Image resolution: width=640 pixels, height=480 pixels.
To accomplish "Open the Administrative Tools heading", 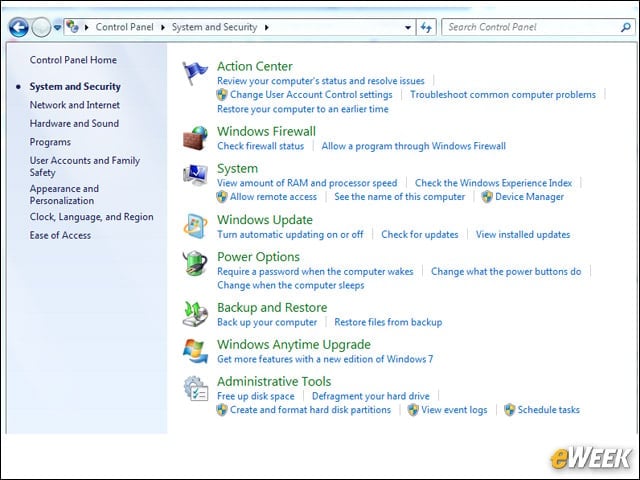I will [274, 381].
